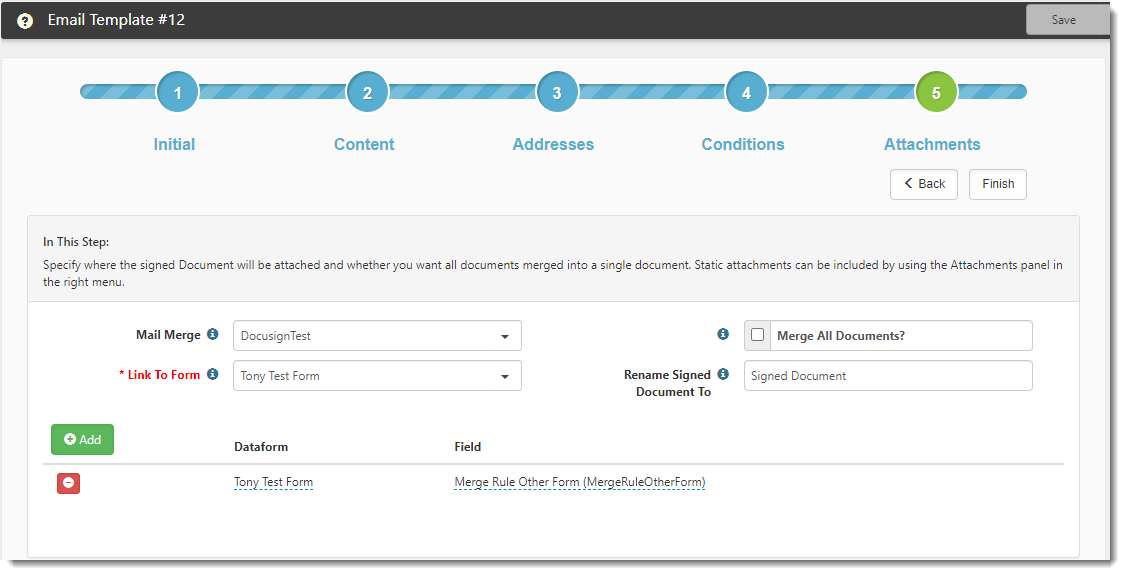
Task: Remove the Tony Test Form row
Action: tap(69, 483)
